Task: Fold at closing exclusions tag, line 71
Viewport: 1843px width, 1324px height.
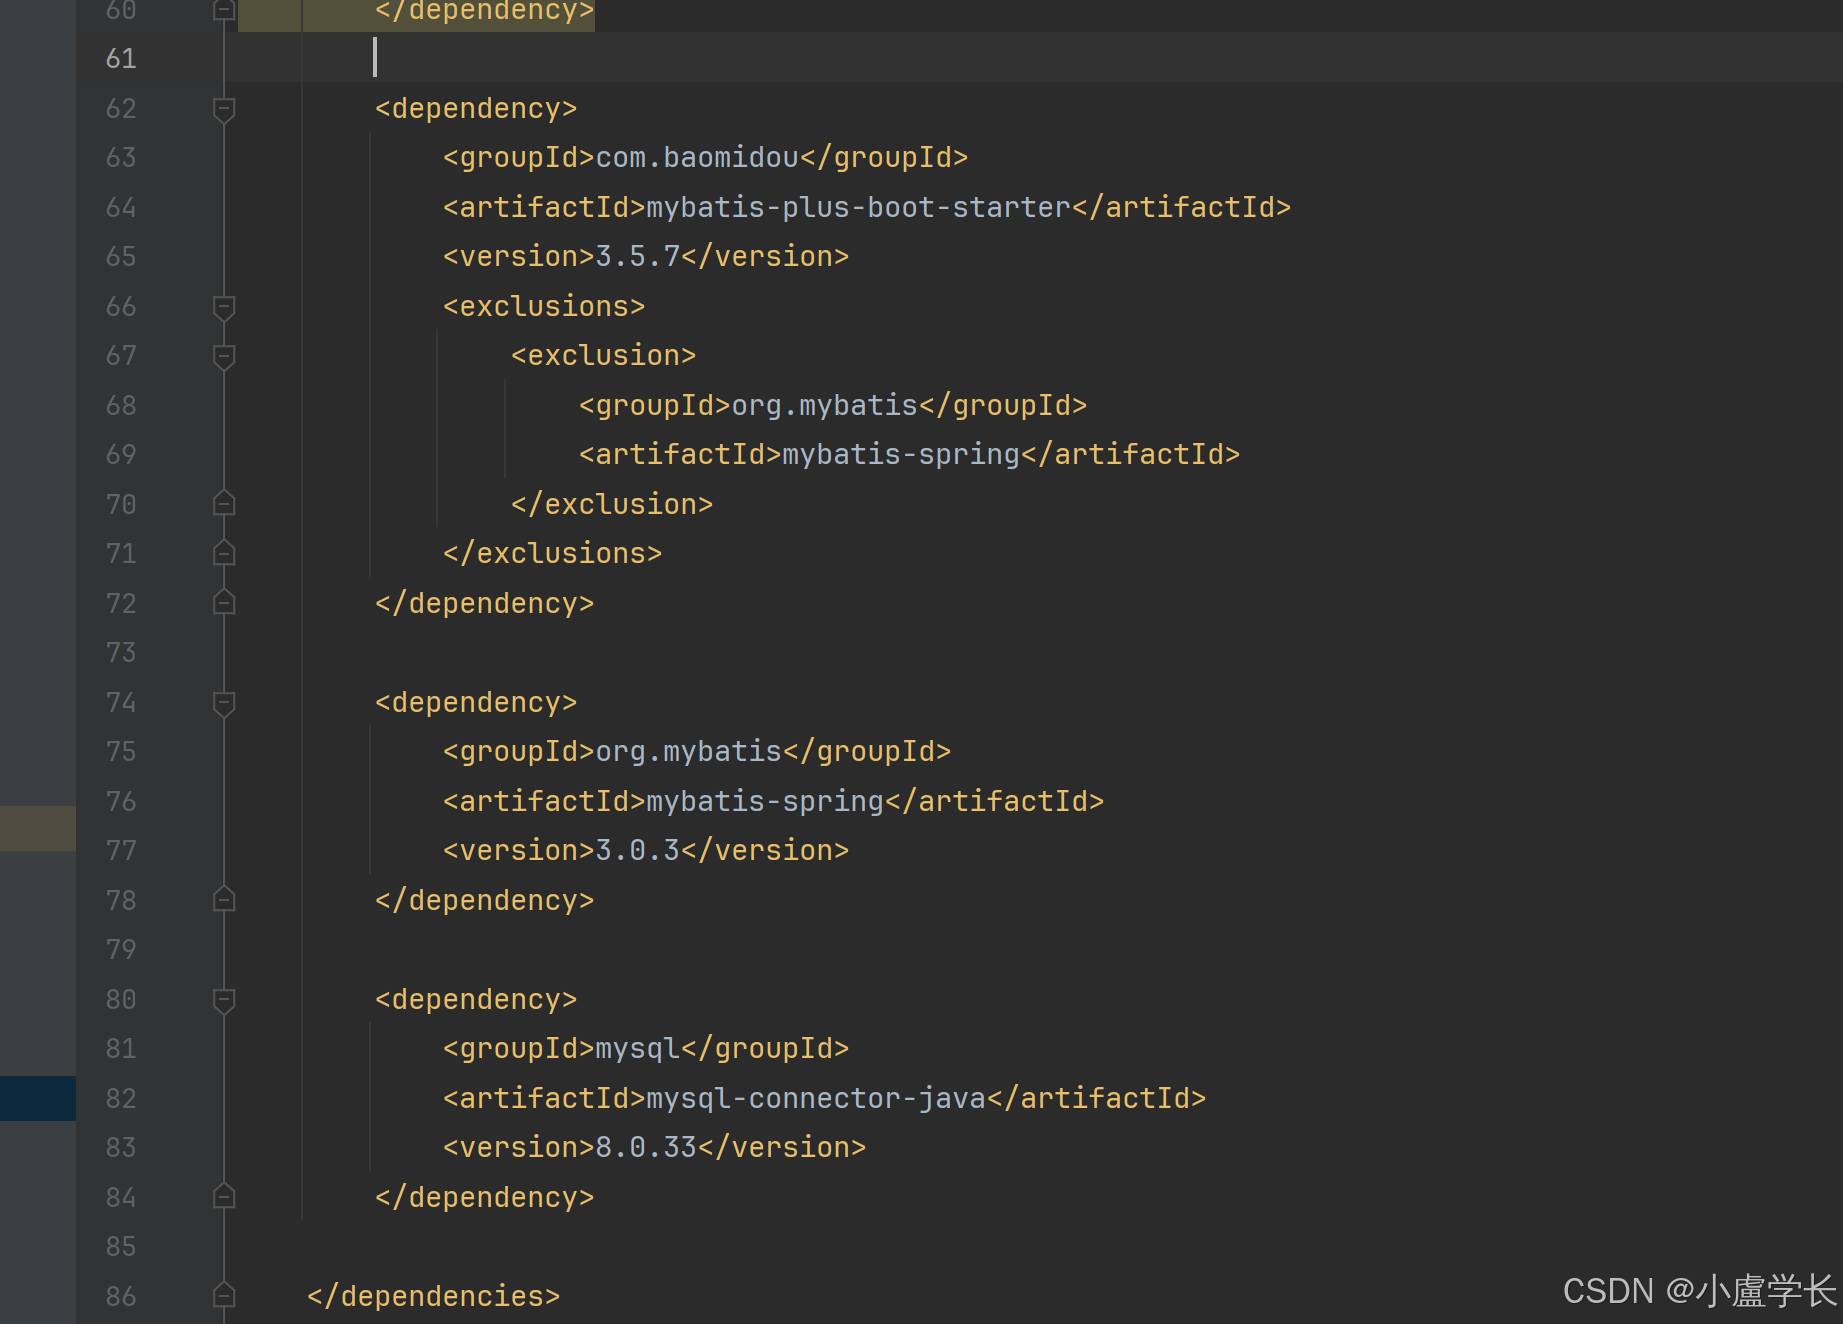Action: point(224,553)
